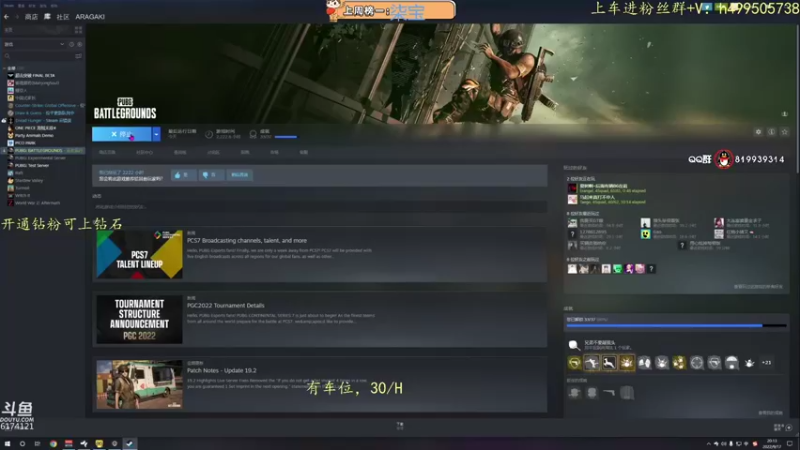Switch library to grid view icon
The height and width of the screenshot is (450, 800).
coord(78,30)
